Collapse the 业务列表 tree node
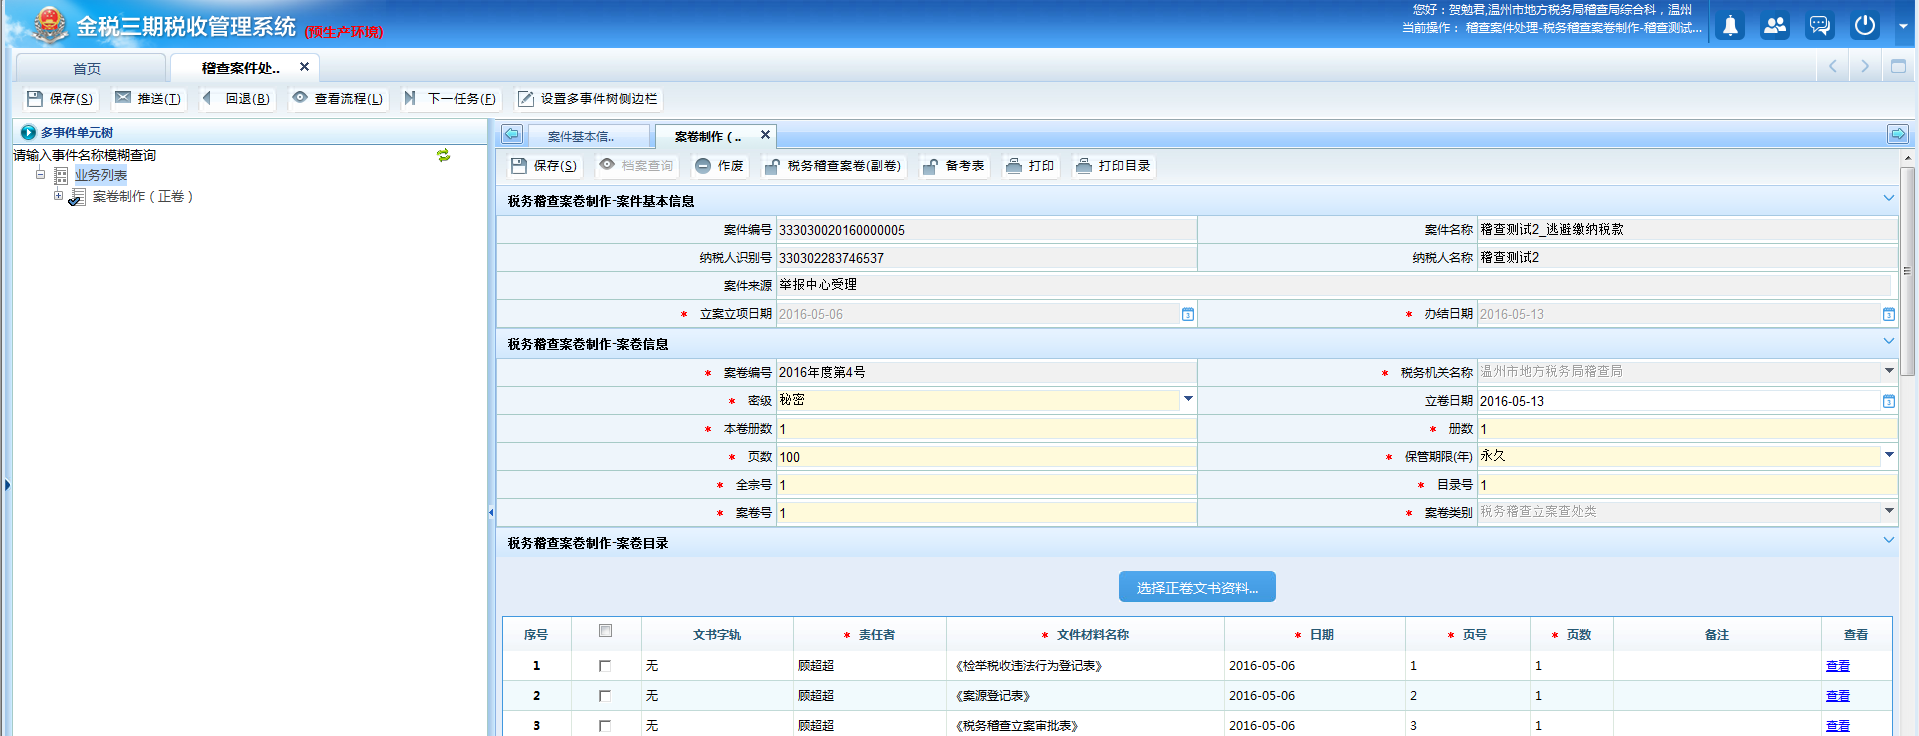1919x736 pixels. coord(41,174)
